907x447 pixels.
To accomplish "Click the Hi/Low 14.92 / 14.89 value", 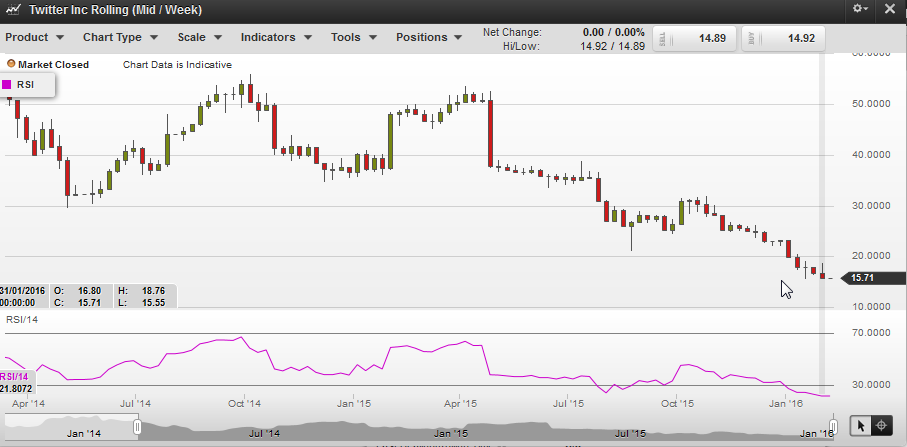I will coord(613,46).
